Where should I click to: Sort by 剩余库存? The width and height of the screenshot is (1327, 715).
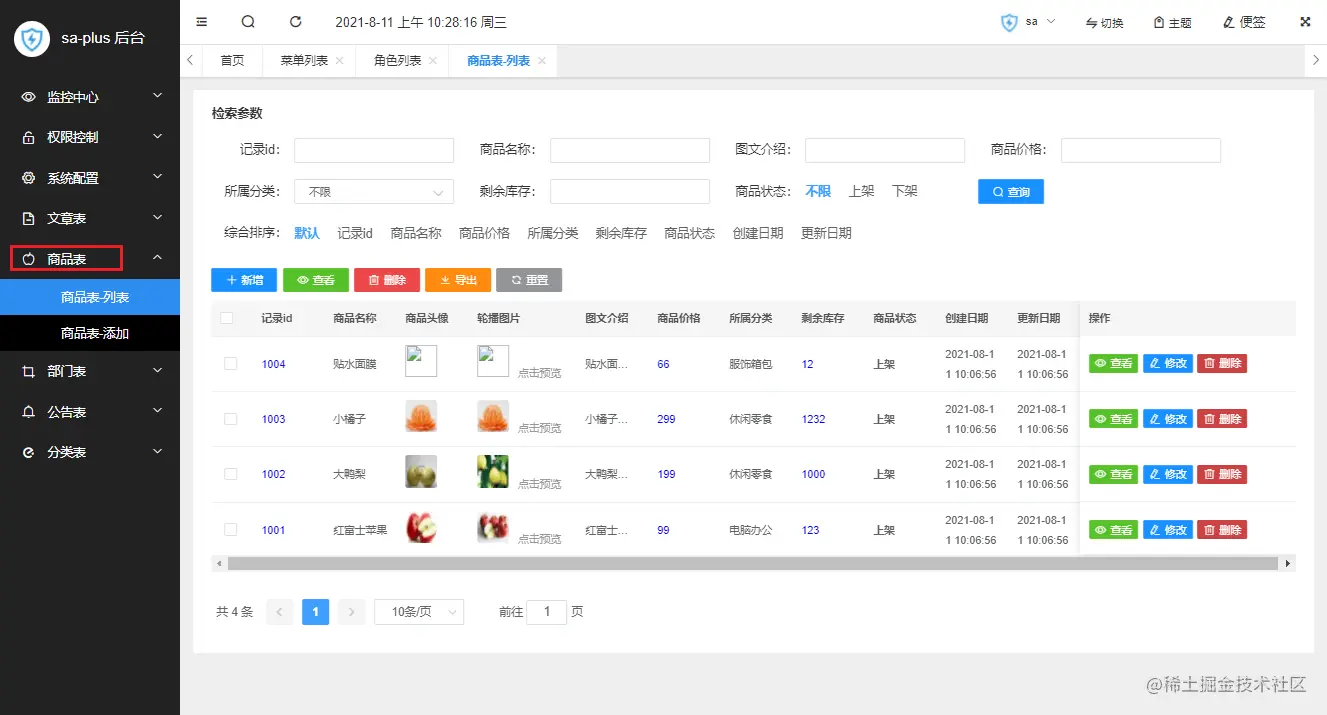(621, 233)
